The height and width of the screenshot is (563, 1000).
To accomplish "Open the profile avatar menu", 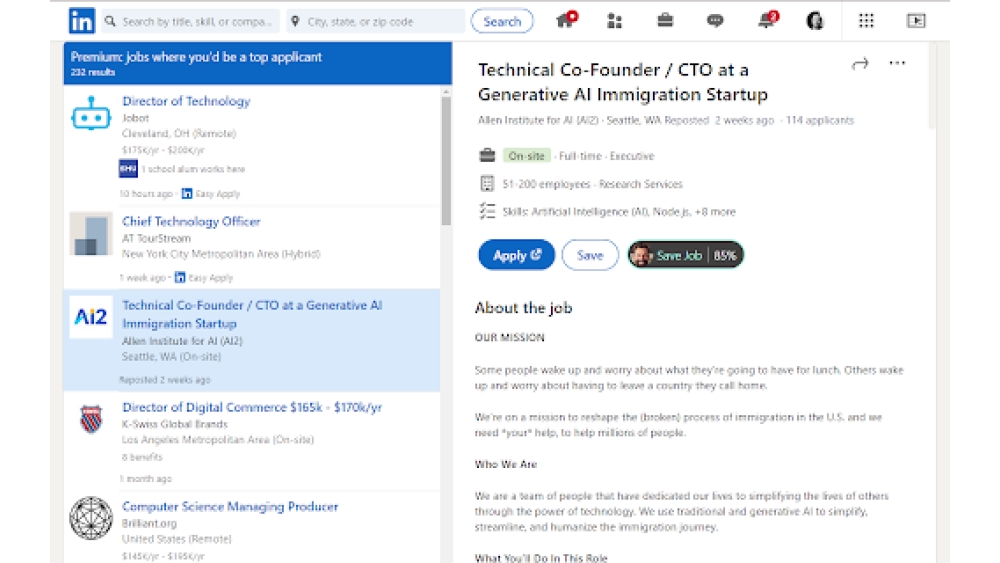I will click(x=814, y=21).
